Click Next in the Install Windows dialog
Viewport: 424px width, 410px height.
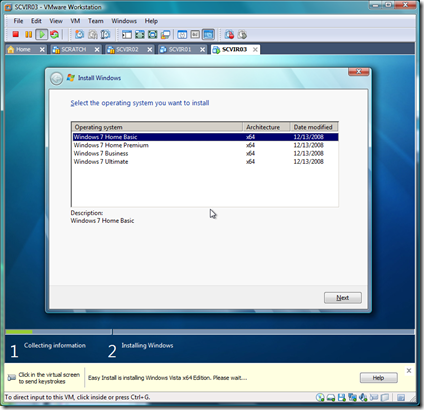click(x=343, y=298)
